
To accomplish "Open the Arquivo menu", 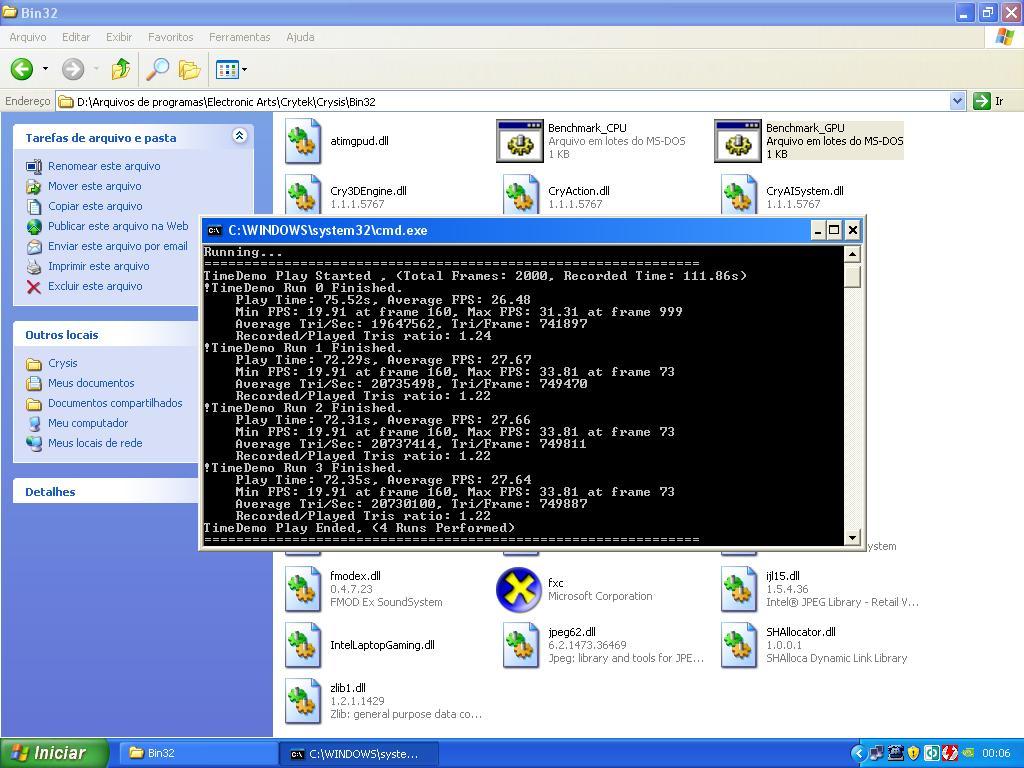I will tap(27, 37).
